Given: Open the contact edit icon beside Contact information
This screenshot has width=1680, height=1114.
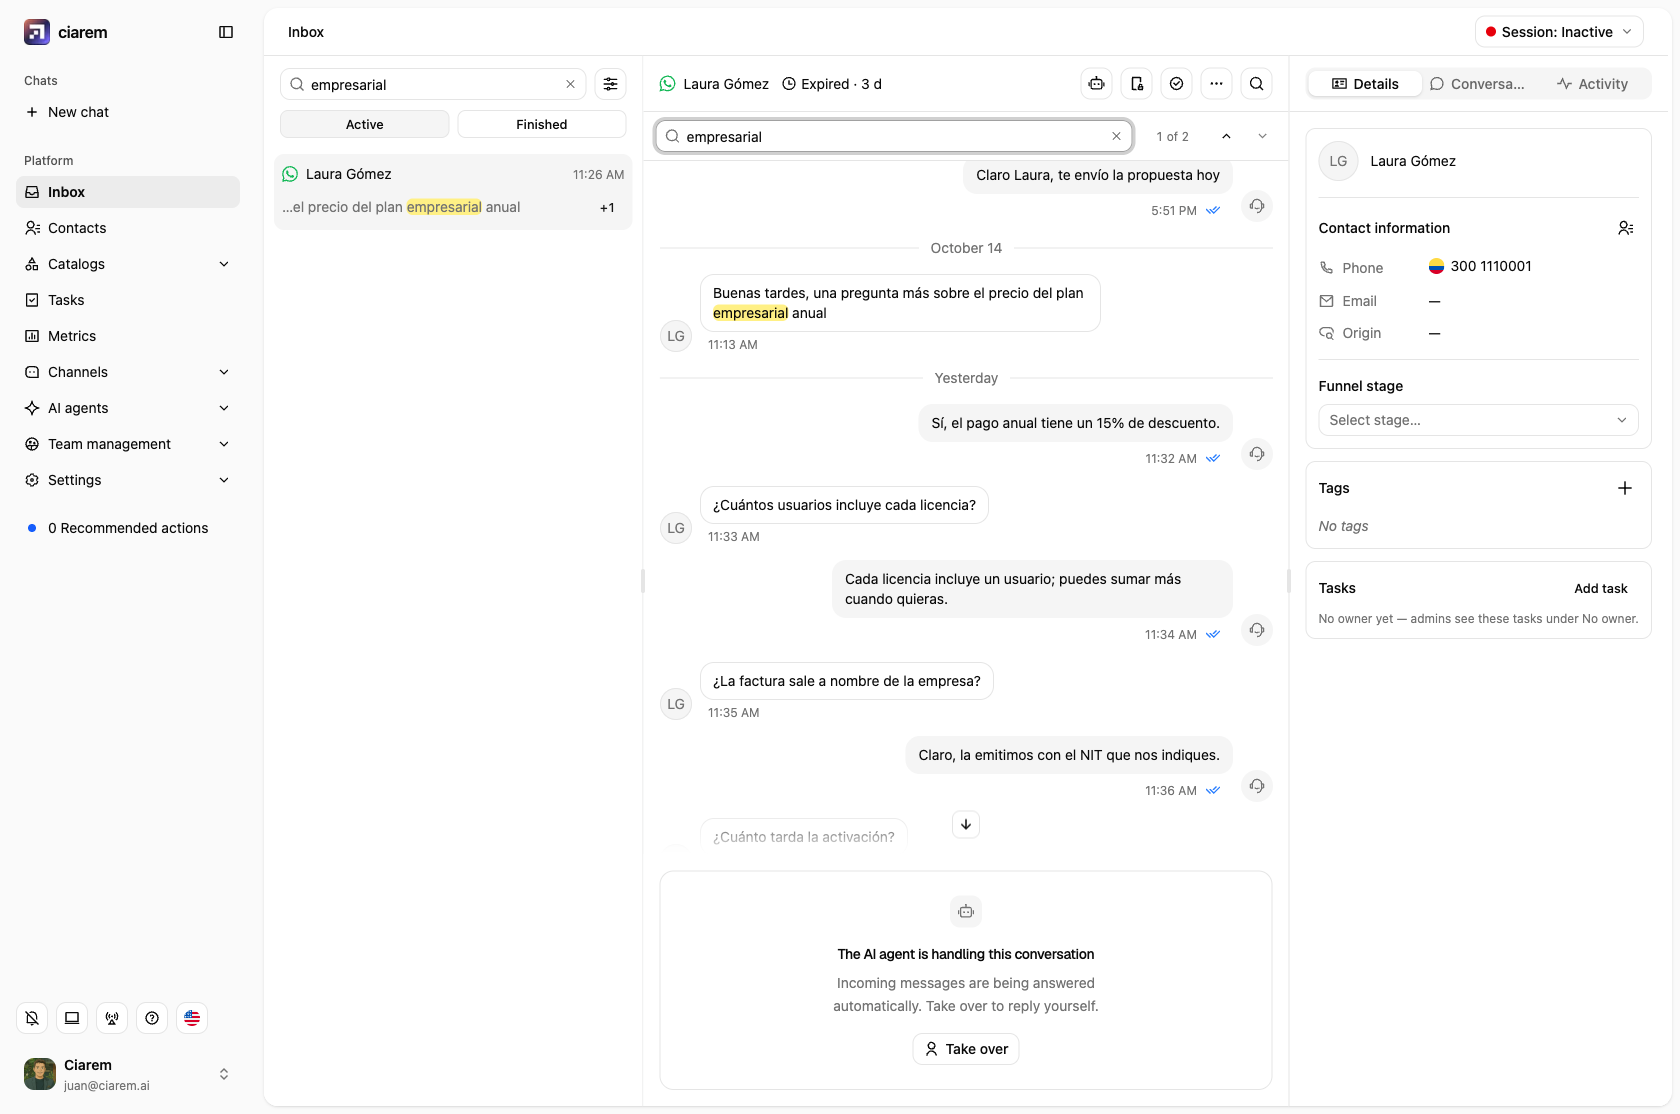Looking at the screenshot, I should click(x=1626, y=228).
